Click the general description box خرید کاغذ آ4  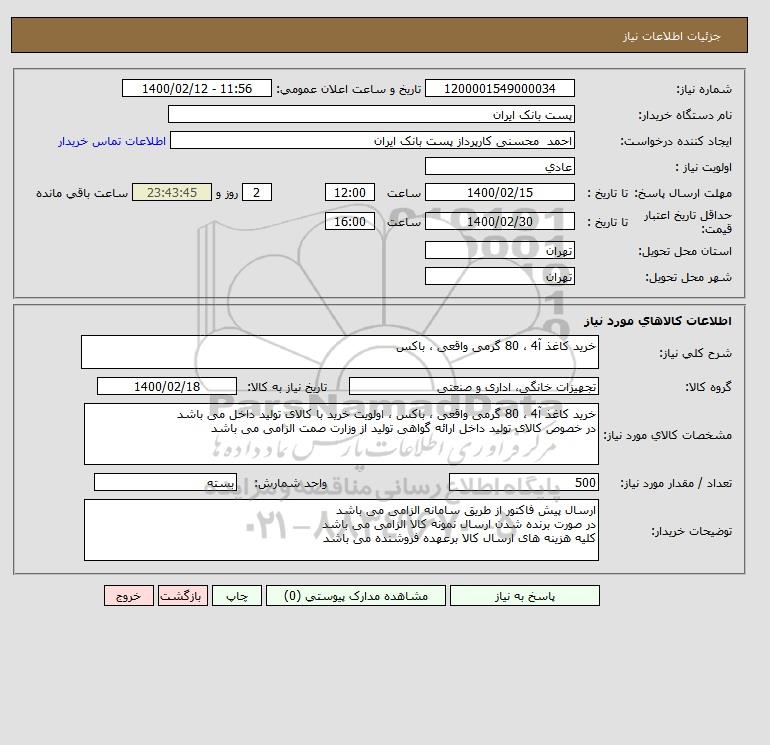[x=340, y=352]
